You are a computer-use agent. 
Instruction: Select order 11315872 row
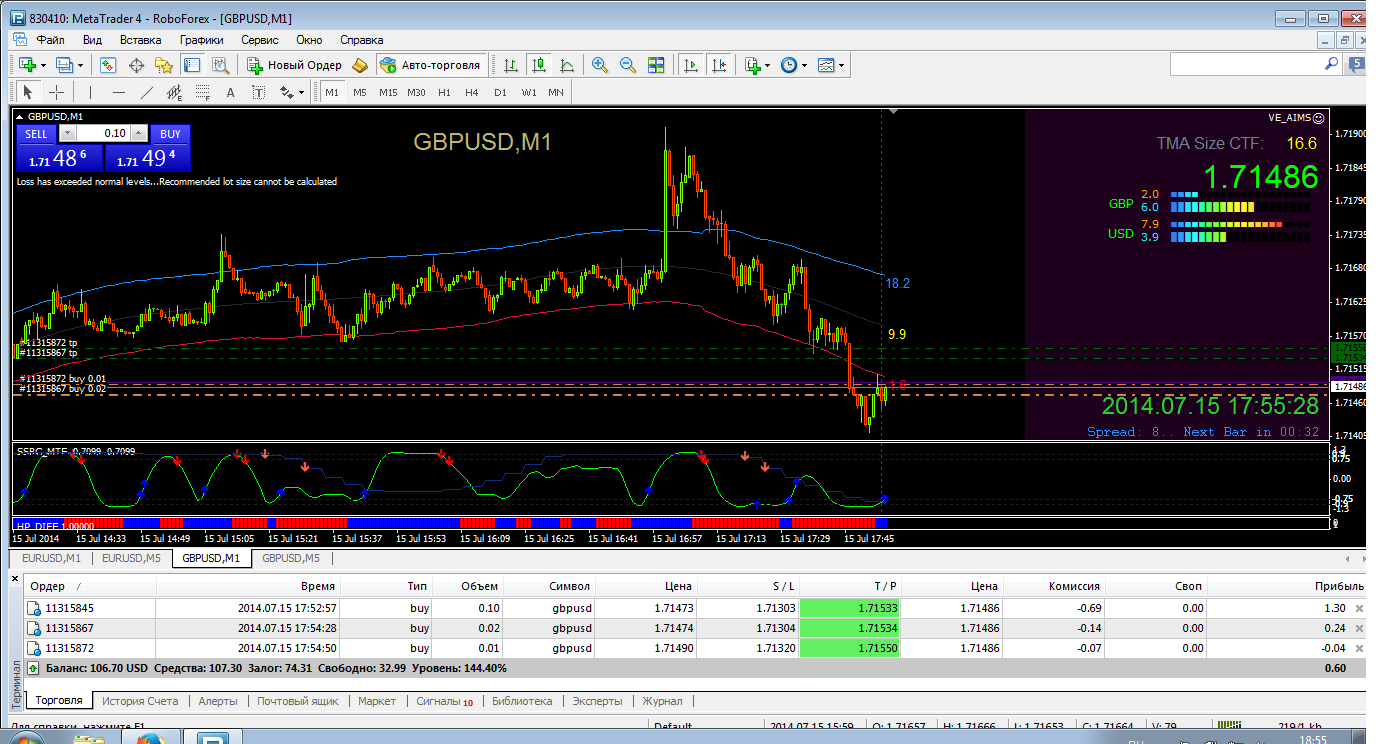tap(695, 648)
